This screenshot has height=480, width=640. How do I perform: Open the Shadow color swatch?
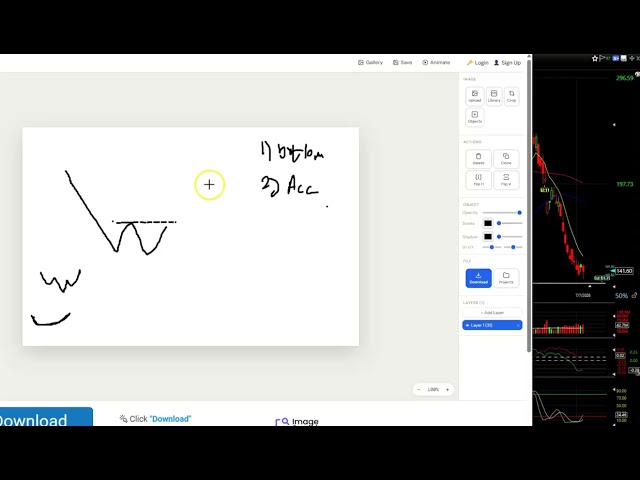488,237
